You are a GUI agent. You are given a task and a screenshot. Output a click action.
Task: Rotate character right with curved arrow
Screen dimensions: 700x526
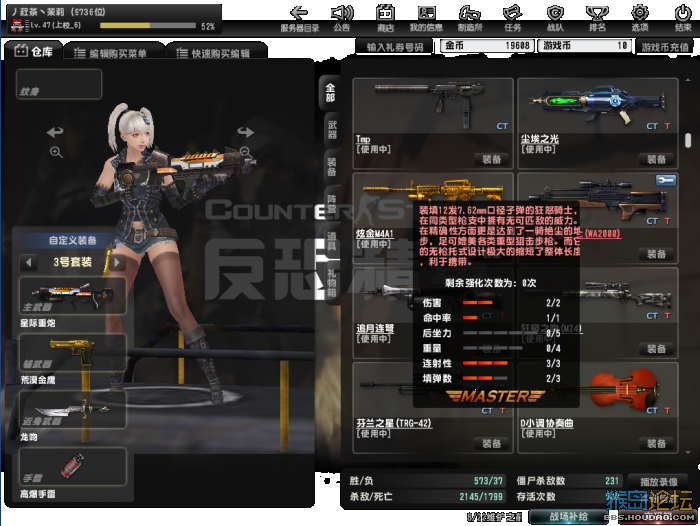pos(246,132)
